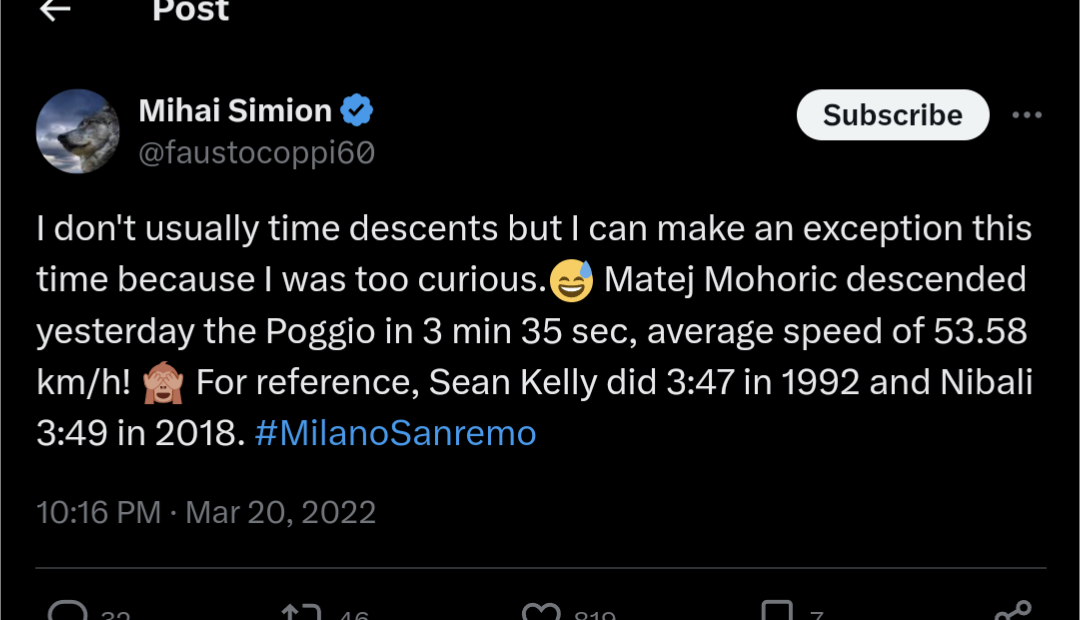
Task: Click the Mar 20, 2022 date
Action: 281,513
